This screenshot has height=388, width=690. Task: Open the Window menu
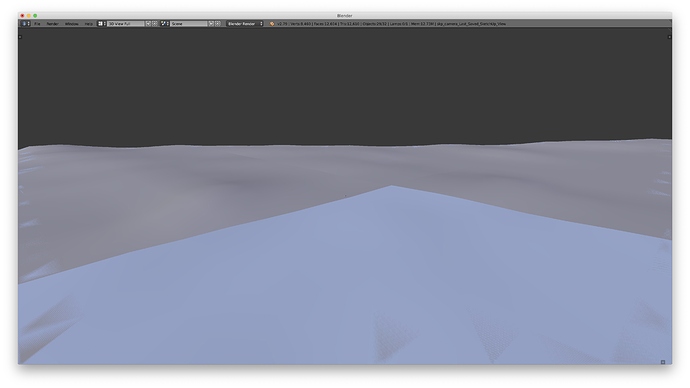[x=72, y=24]
